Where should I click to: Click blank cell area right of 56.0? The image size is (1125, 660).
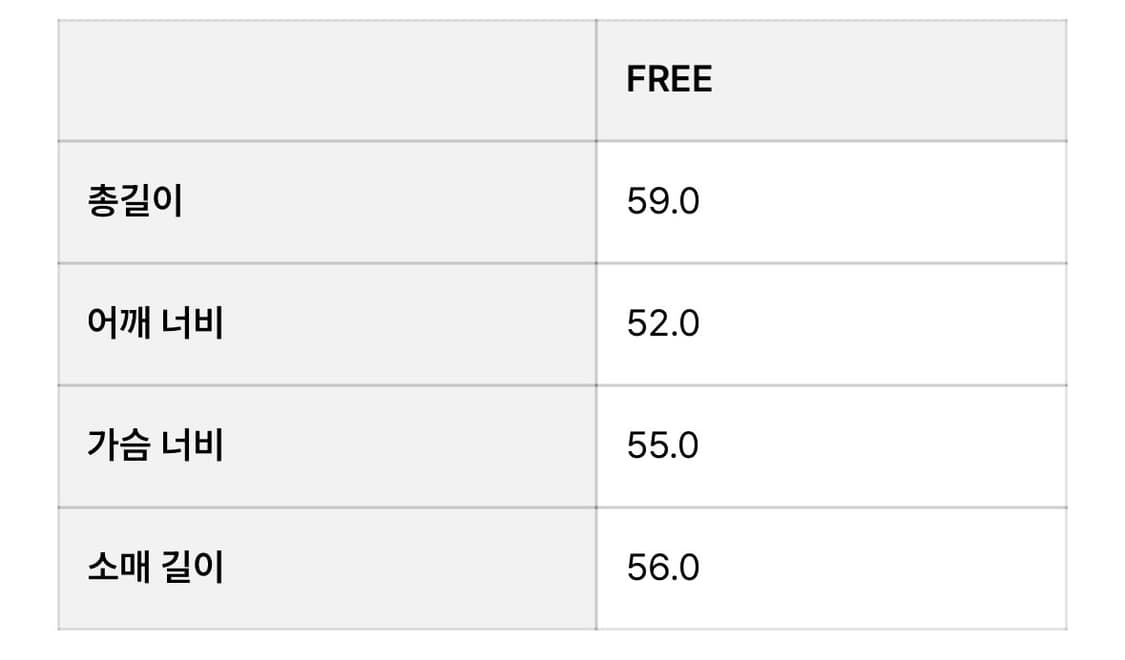click(890, 568)
